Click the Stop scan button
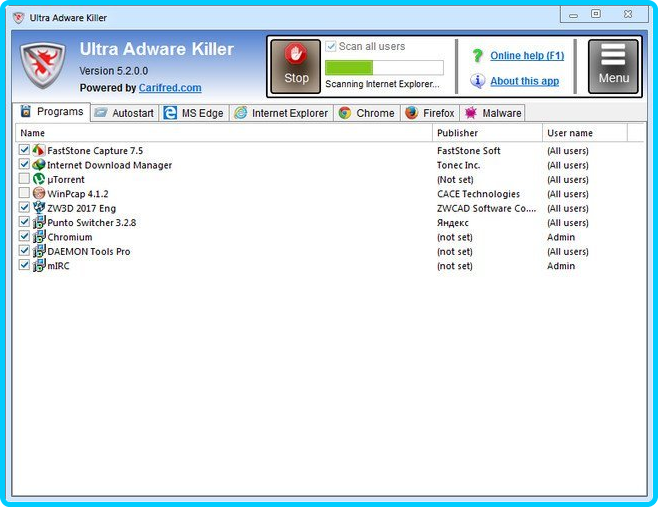Screen dimensions: 658x507 (x=295, y=66)
